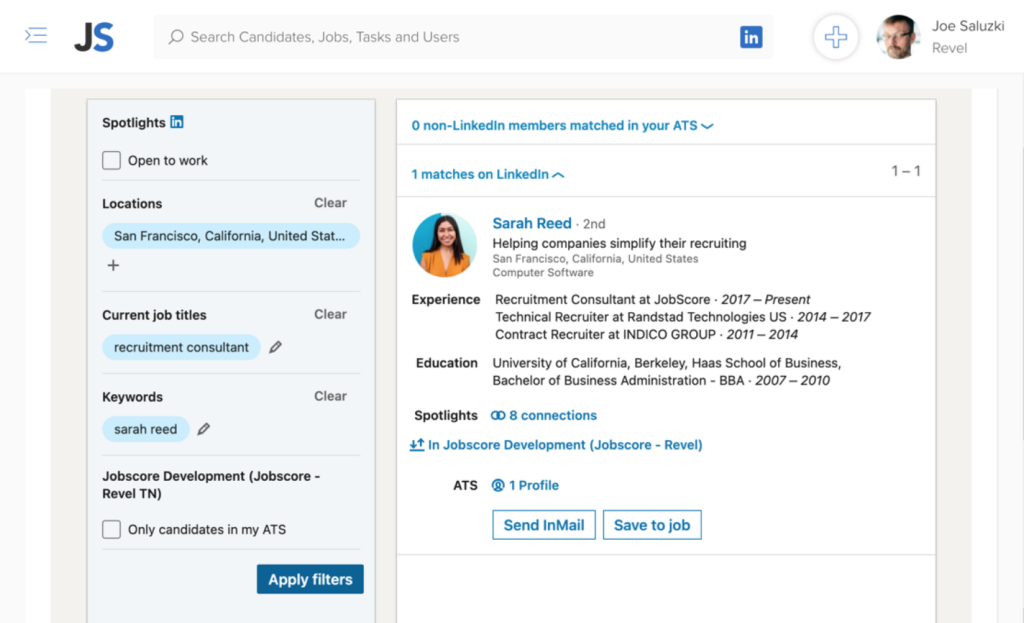This screenshot has height=623, width=1024.
Task: Click Contract Recruiter at INDICO GROUP line
Action: tap(646, 334)
